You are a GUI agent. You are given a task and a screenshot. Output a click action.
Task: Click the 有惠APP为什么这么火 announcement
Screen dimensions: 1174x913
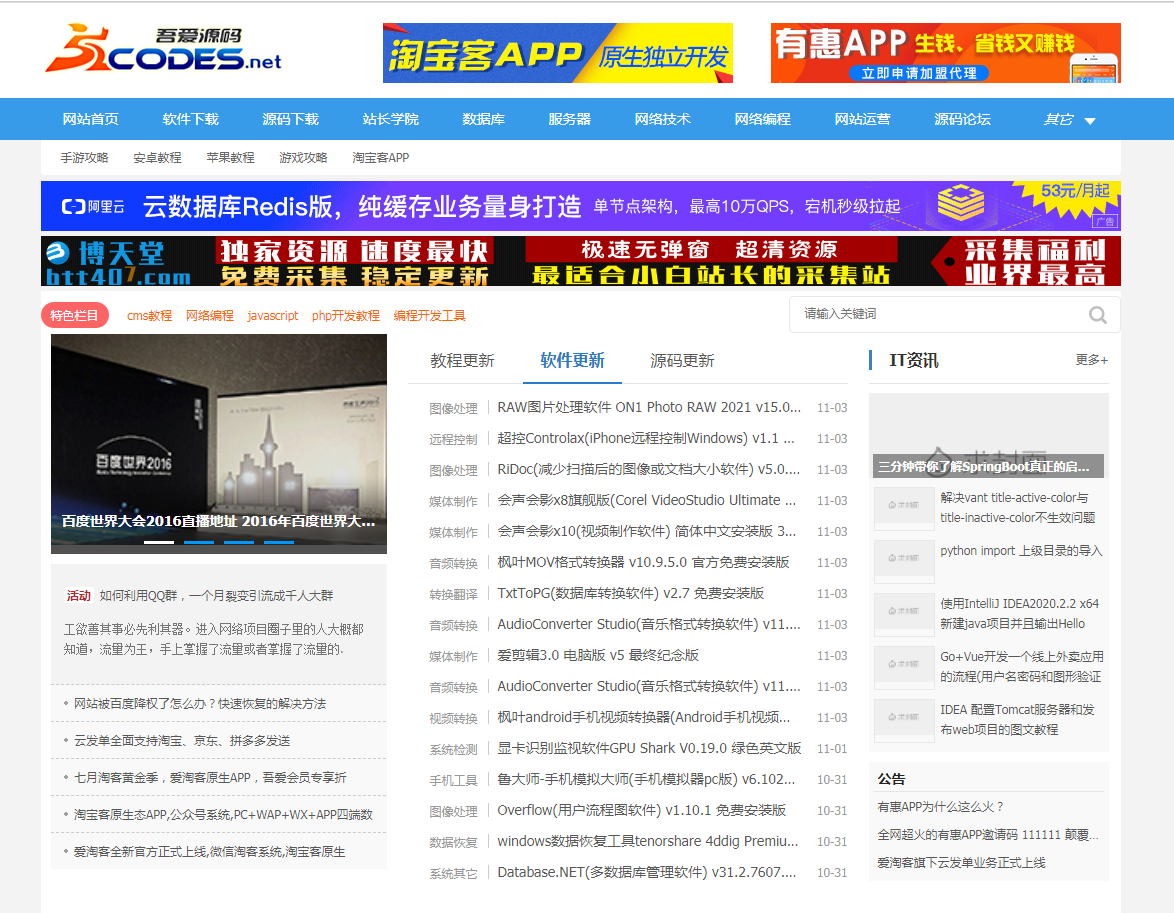[940, 807]
